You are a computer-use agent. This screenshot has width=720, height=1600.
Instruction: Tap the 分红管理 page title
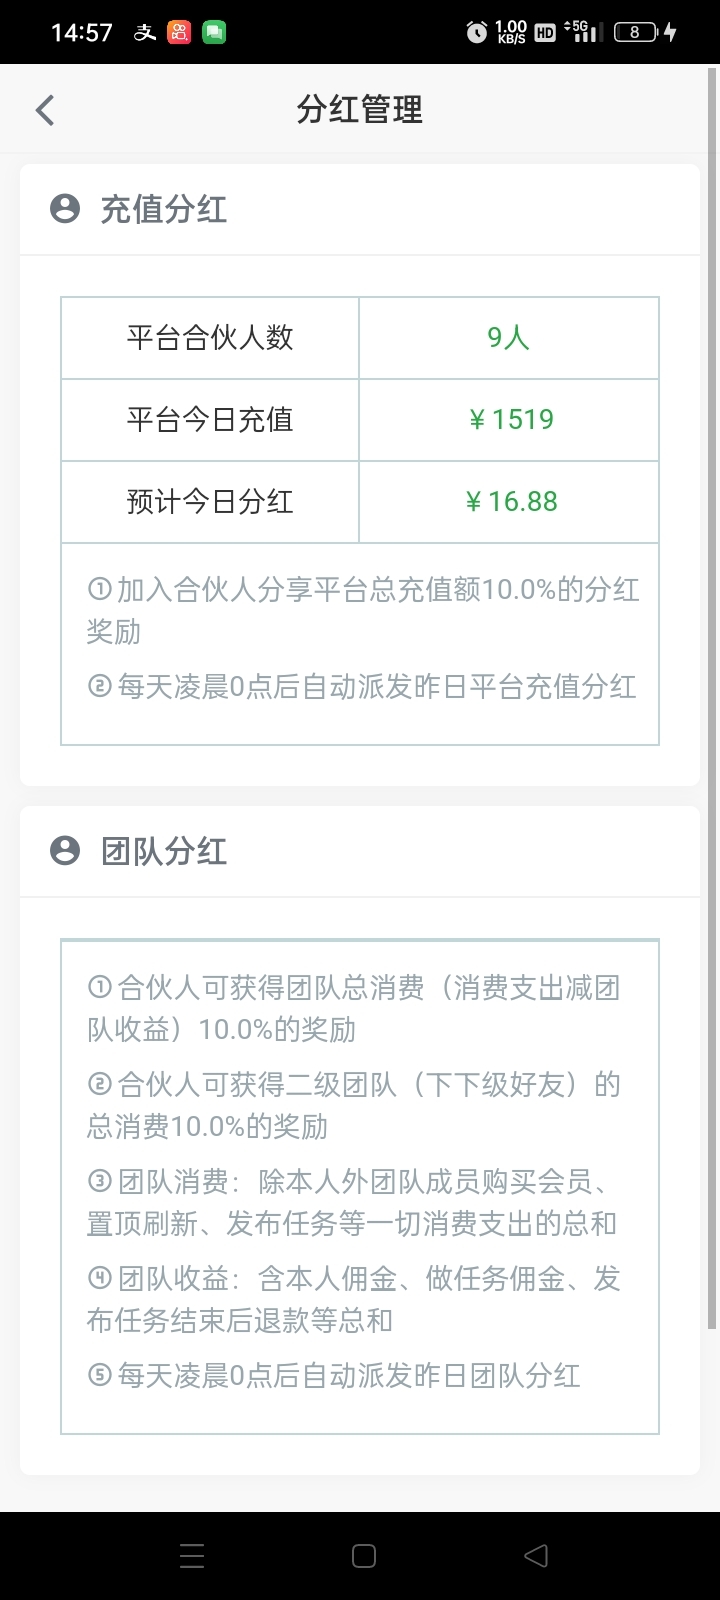[x=360, y=110]
